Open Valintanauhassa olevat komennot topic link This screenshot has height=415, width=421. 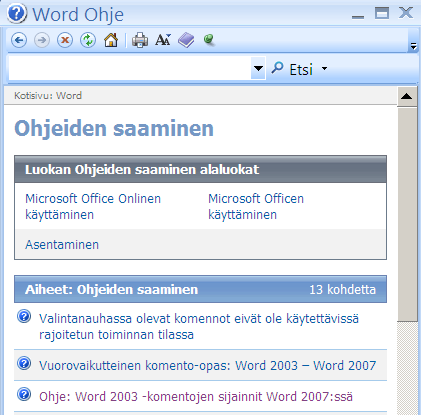(199, 326)
